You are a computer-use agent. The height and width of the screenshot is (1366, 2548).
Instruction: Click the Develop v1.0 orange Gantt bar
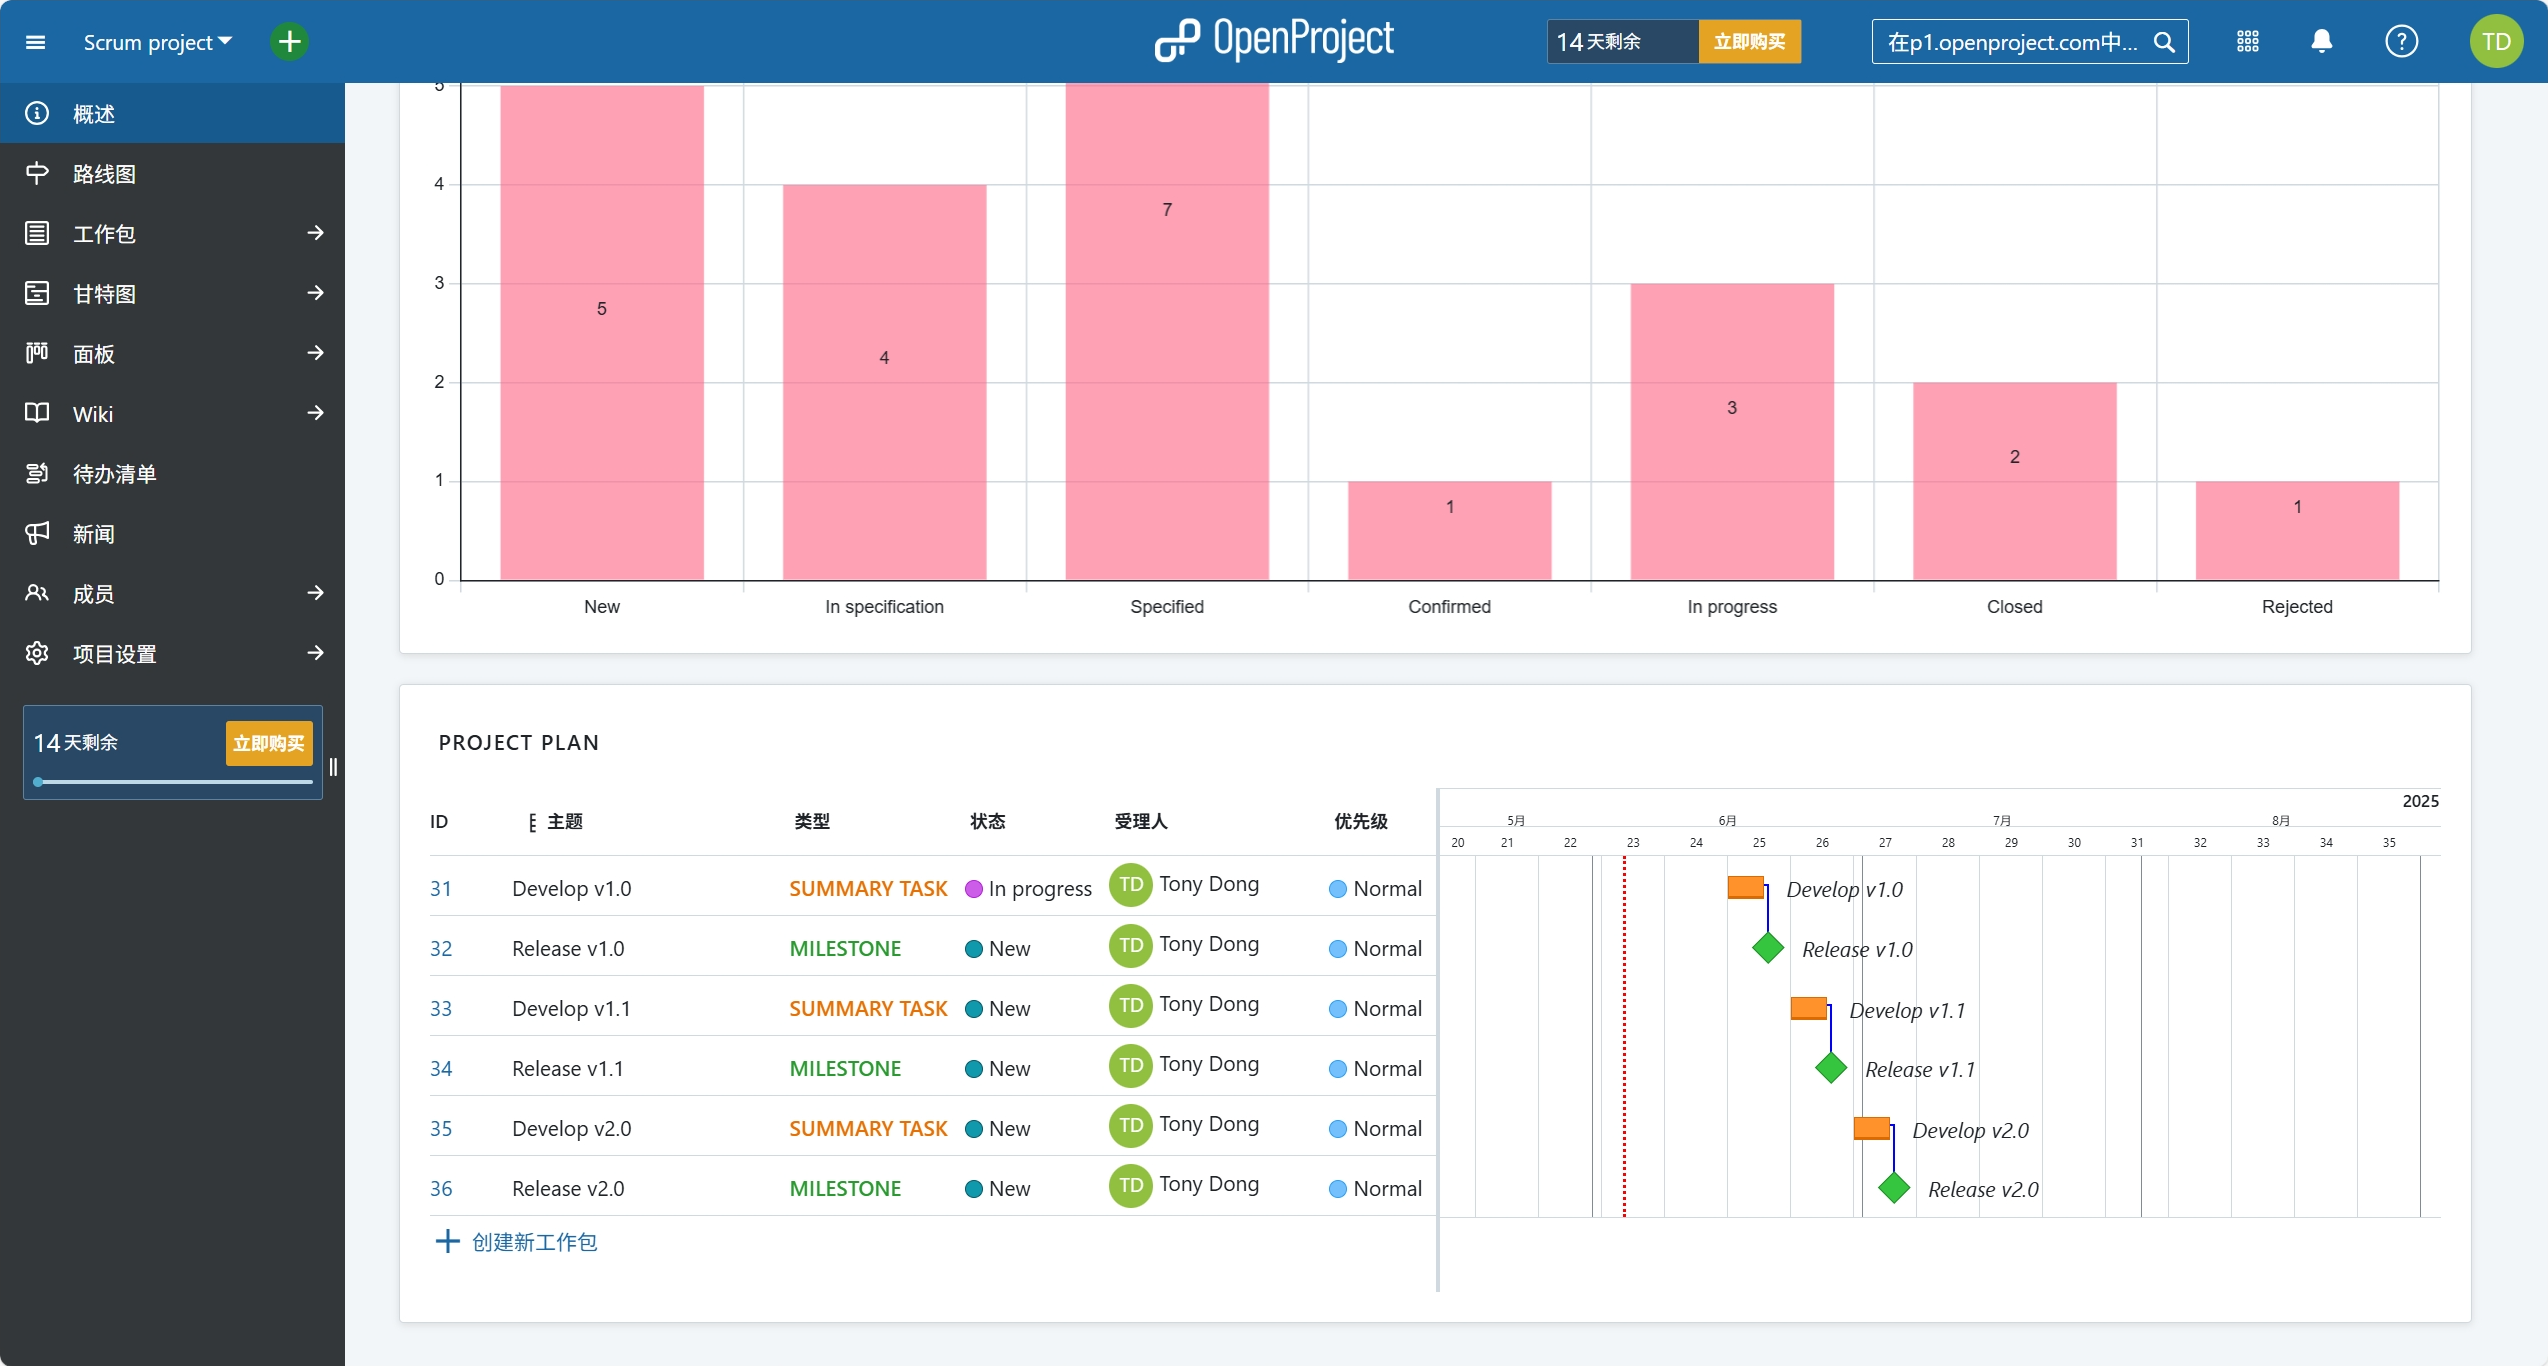[x=1746, y=887]
